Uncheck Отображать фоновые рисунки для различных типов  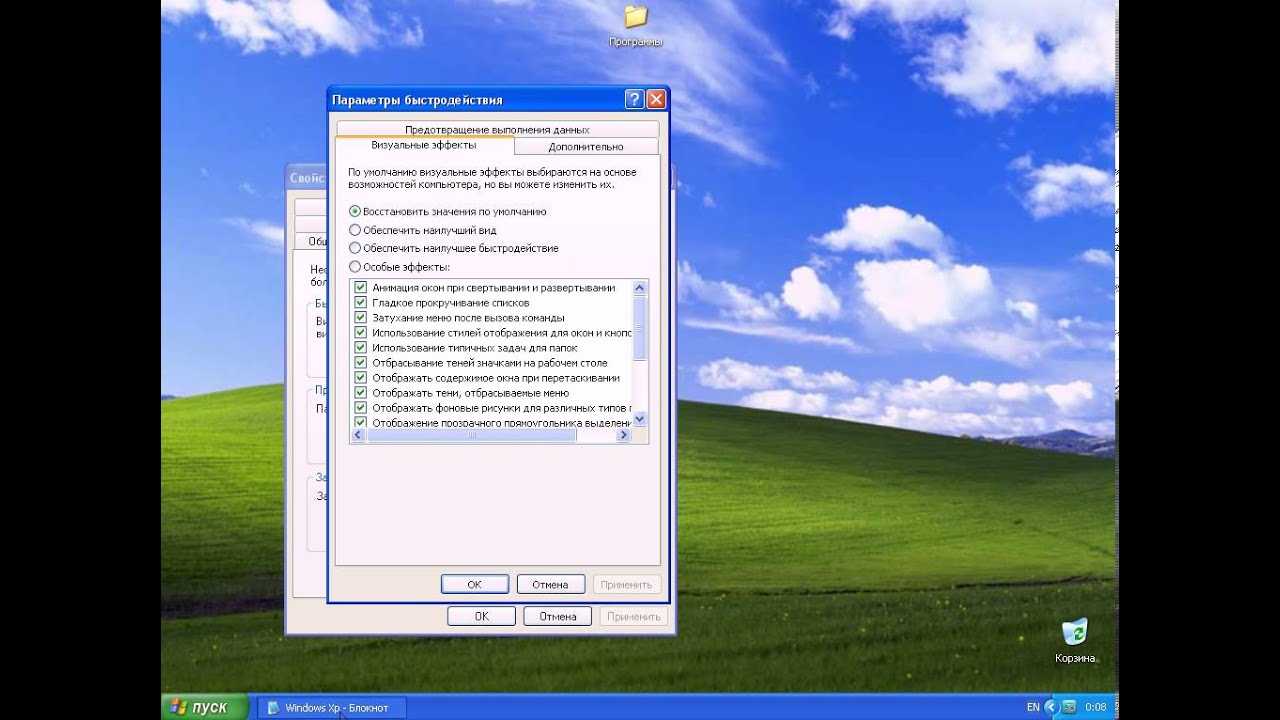click(361, 408)
